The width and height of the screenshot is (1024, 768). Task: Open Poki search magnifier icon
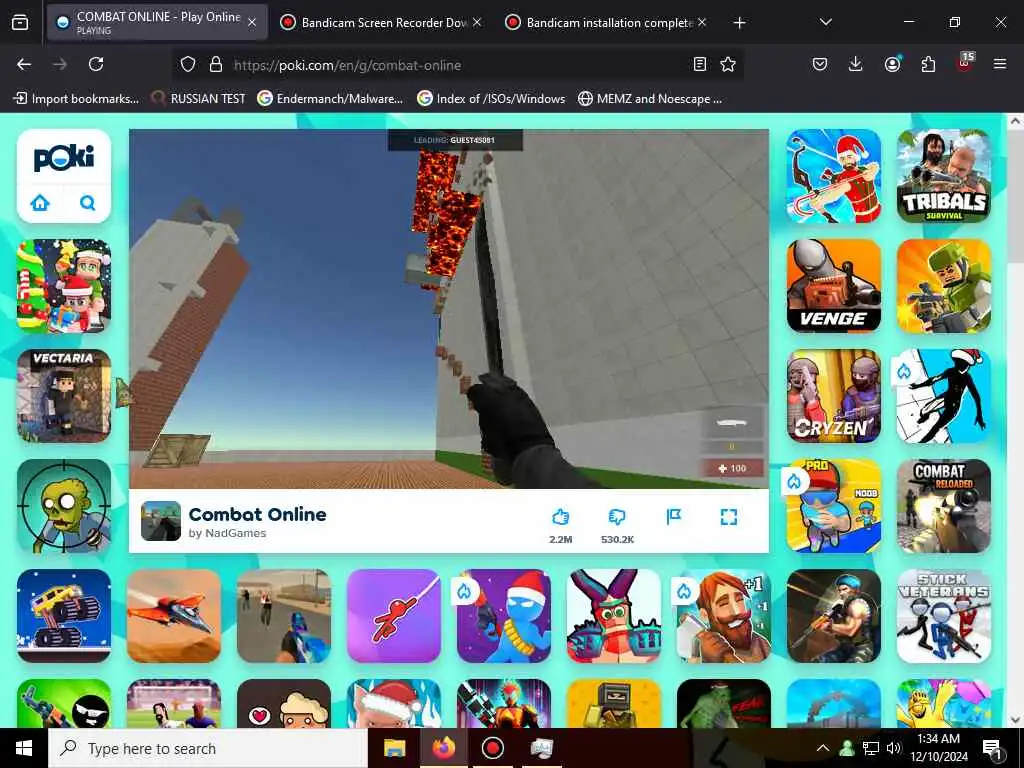(x=88, y=203)
